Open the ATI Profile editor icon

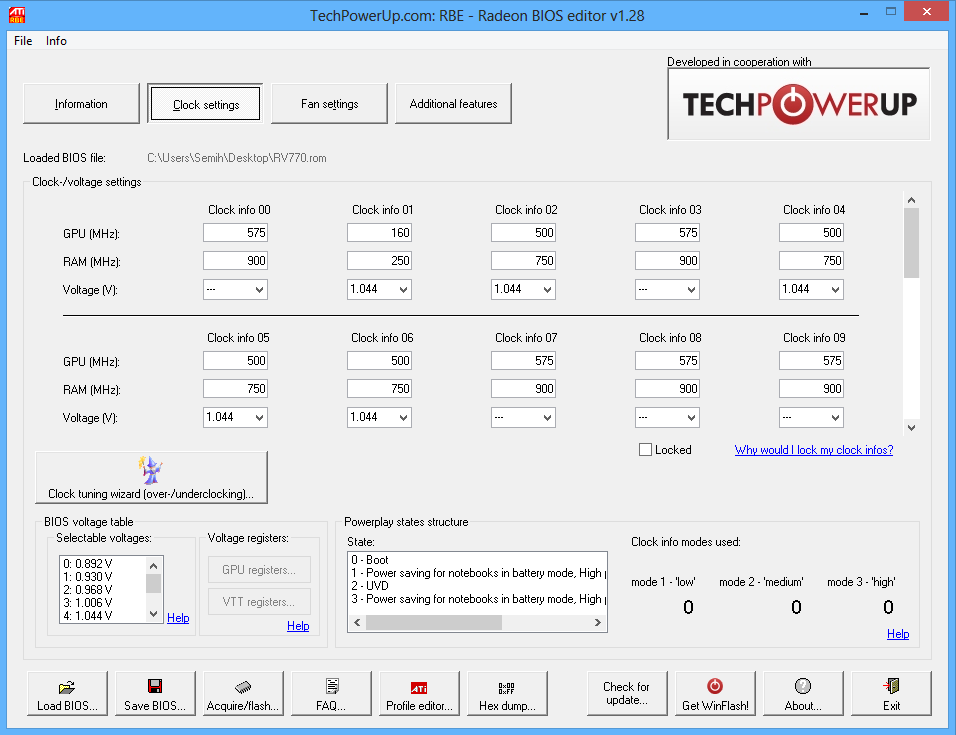tap(419, 687)
